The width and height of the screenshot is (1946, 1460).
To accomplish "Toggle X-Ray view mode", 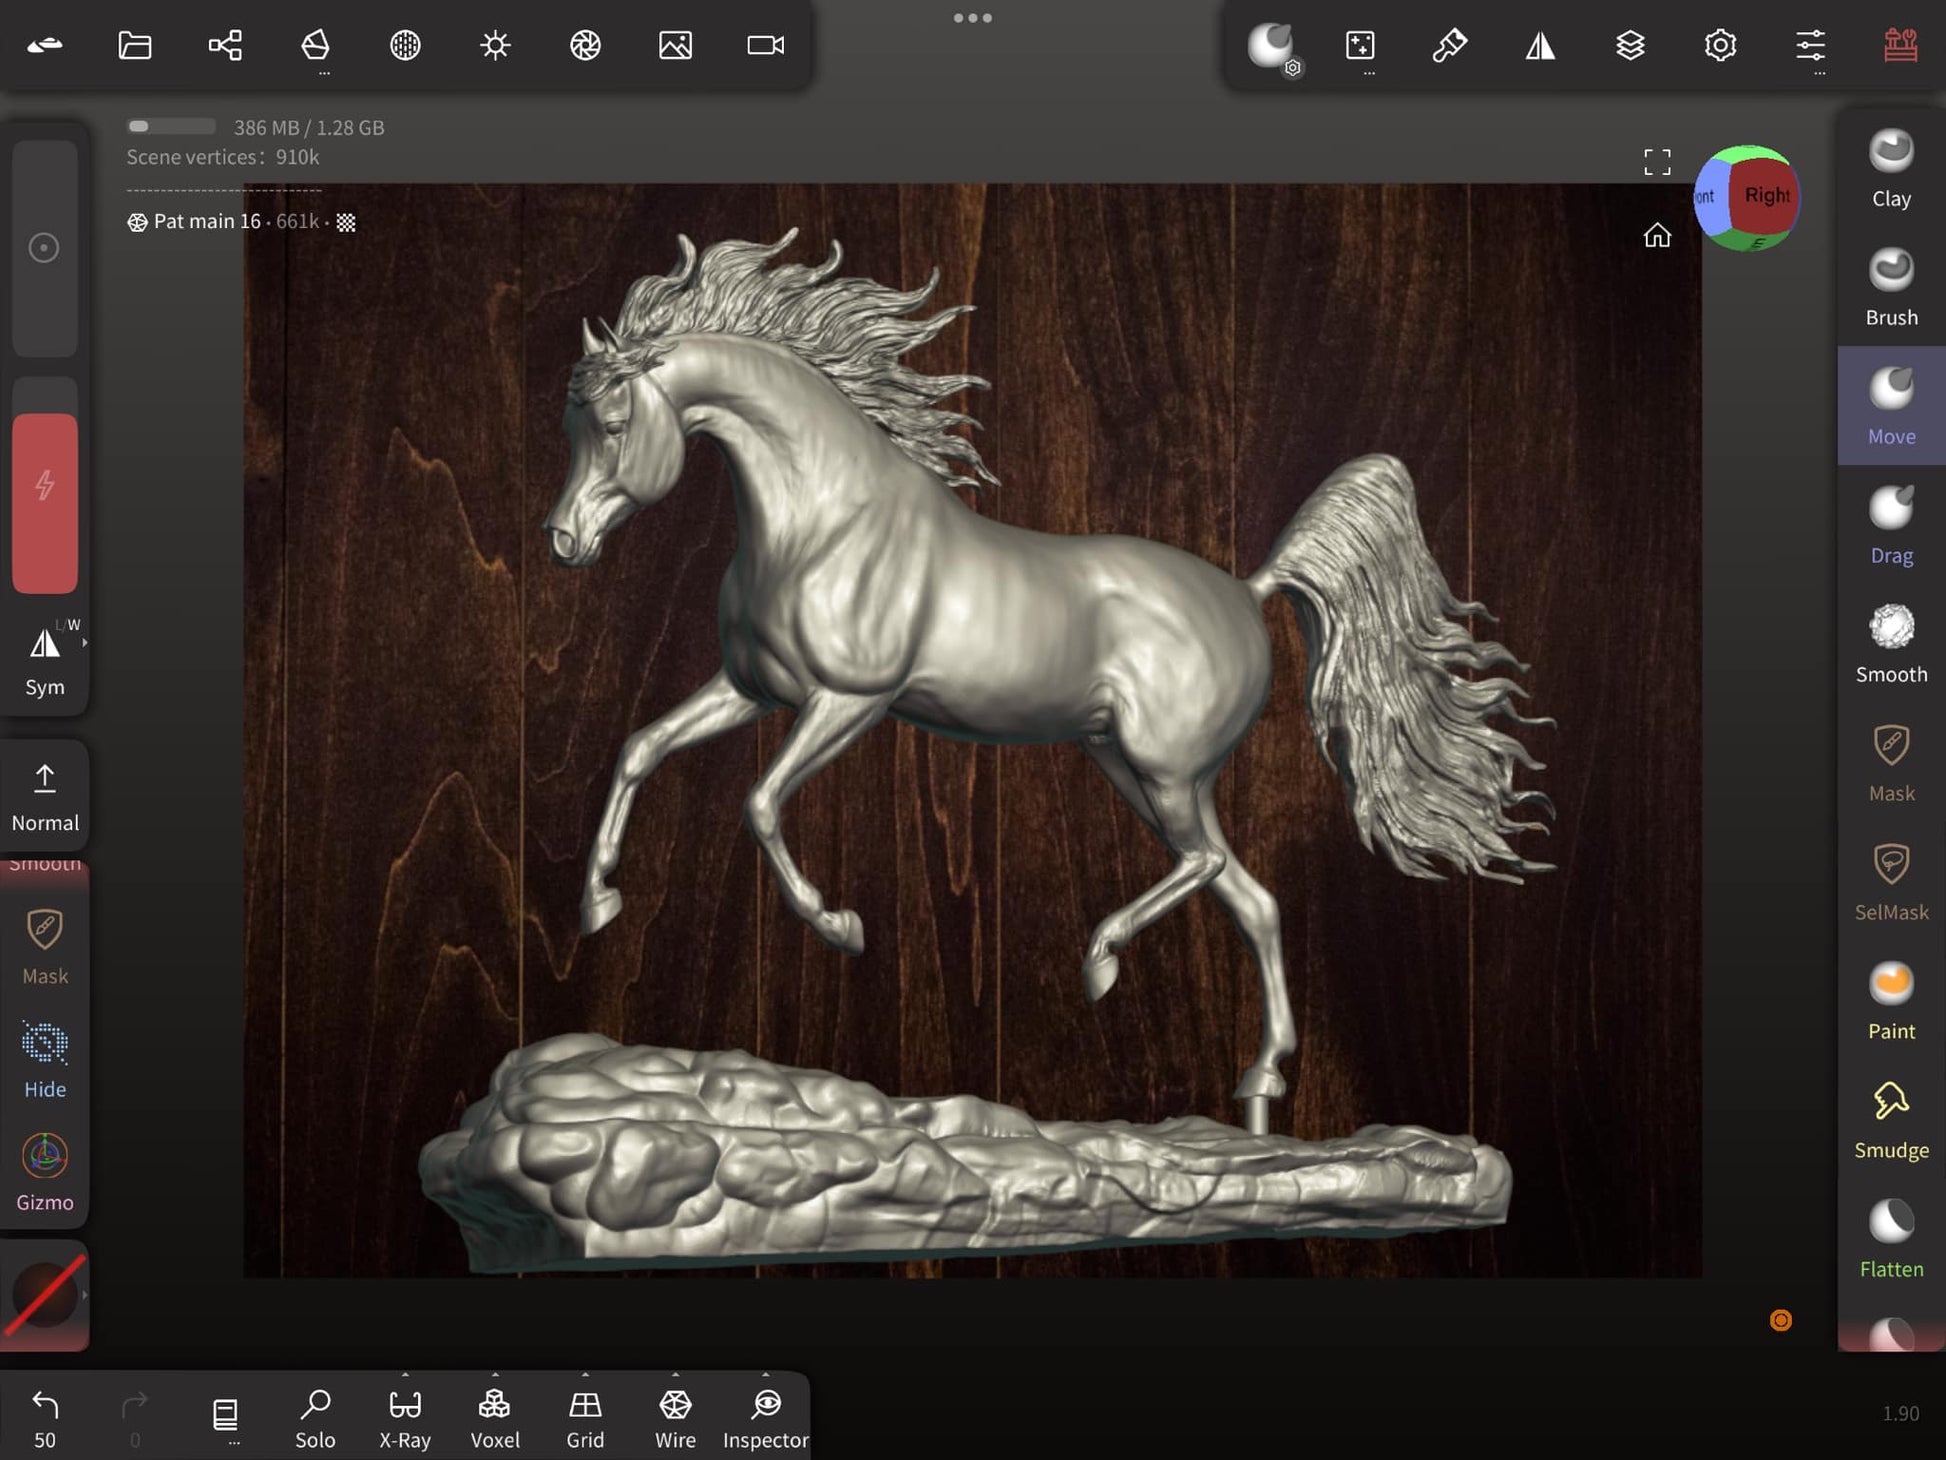I will click(x=405, y=1417).
